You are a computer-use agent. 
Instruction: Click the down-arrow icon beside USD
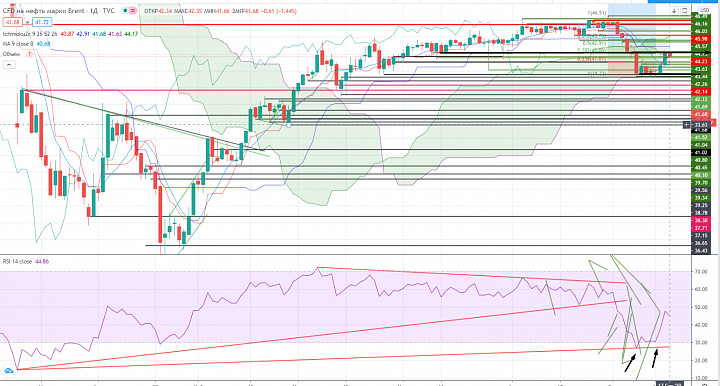click(674, 10)
